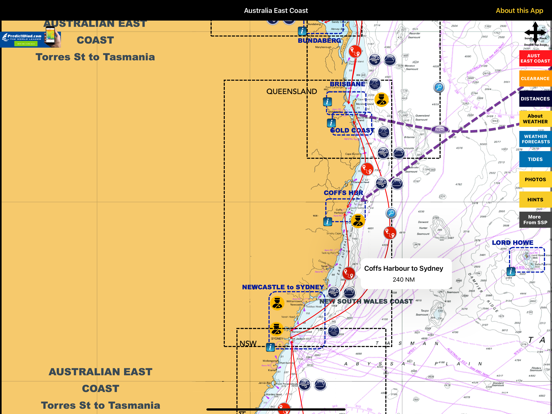Tap the Coffs Hbr info icon
Viewport: 552px width, 414px height.
[328, 221]
